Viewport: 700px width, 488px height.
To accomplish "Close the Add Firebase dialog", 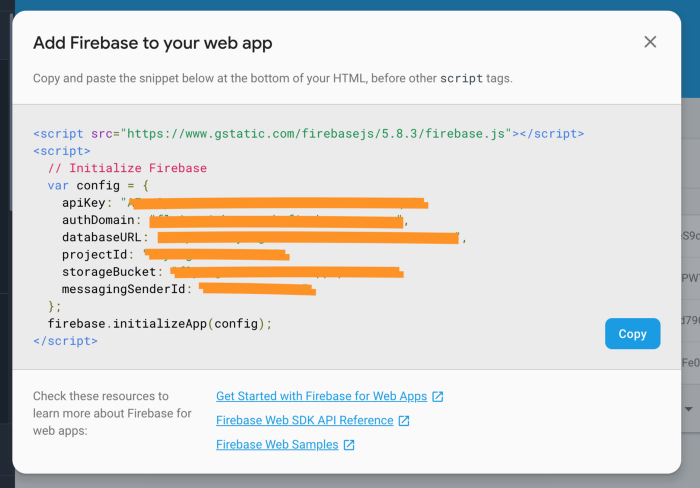I will (x=650, y=42).
